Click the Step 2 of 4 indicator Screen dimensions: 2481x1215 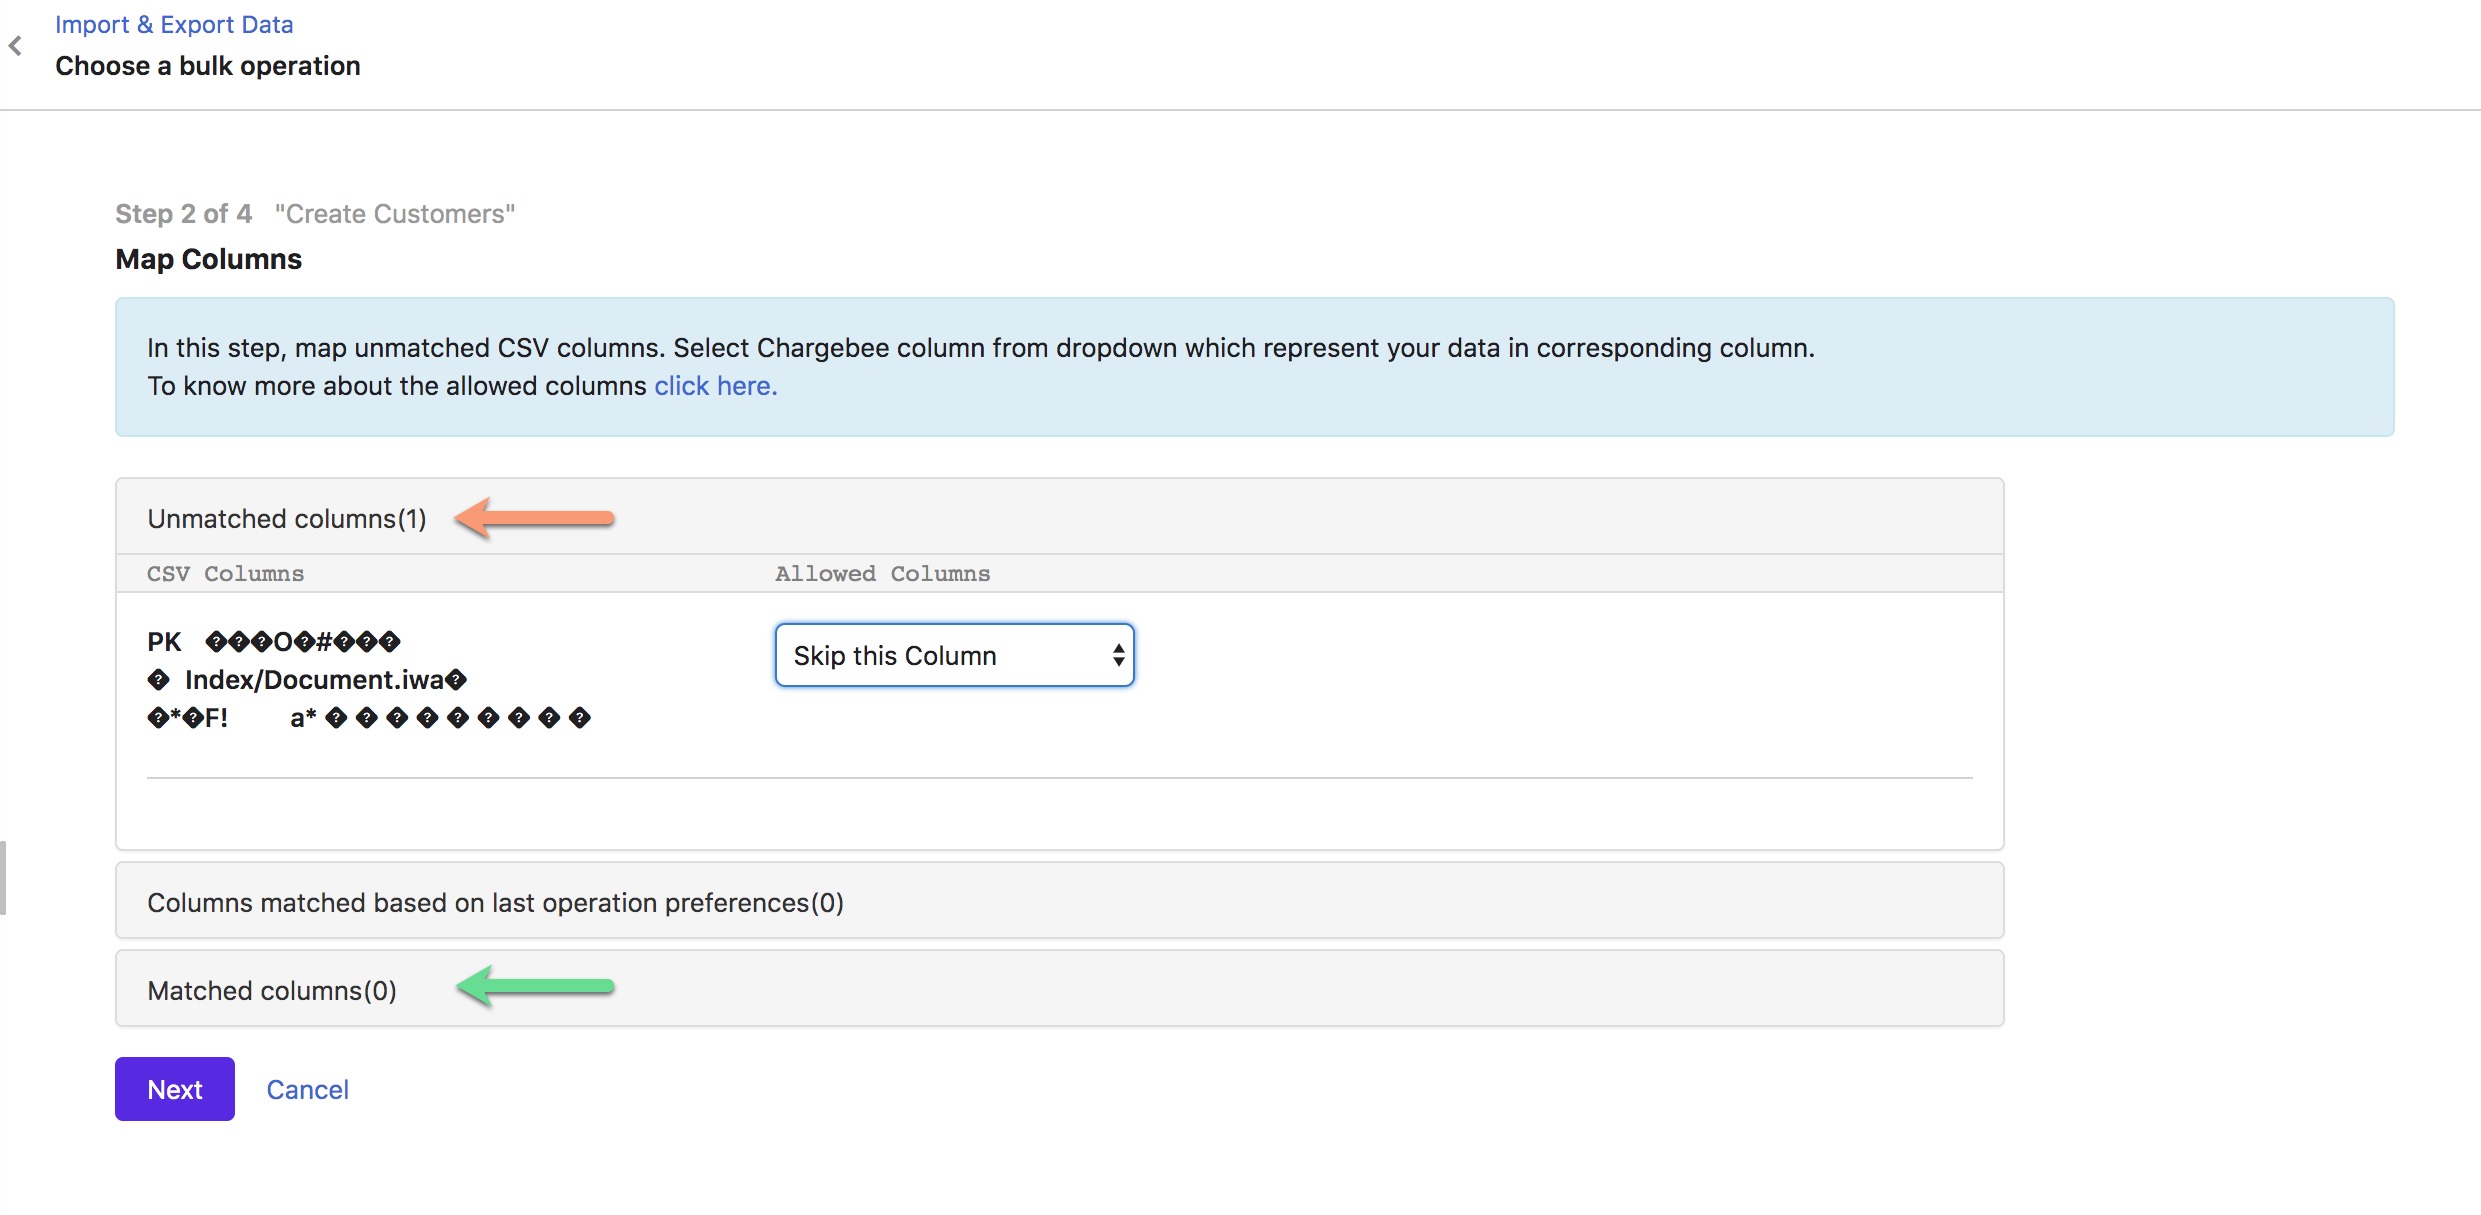coord(183,214)
